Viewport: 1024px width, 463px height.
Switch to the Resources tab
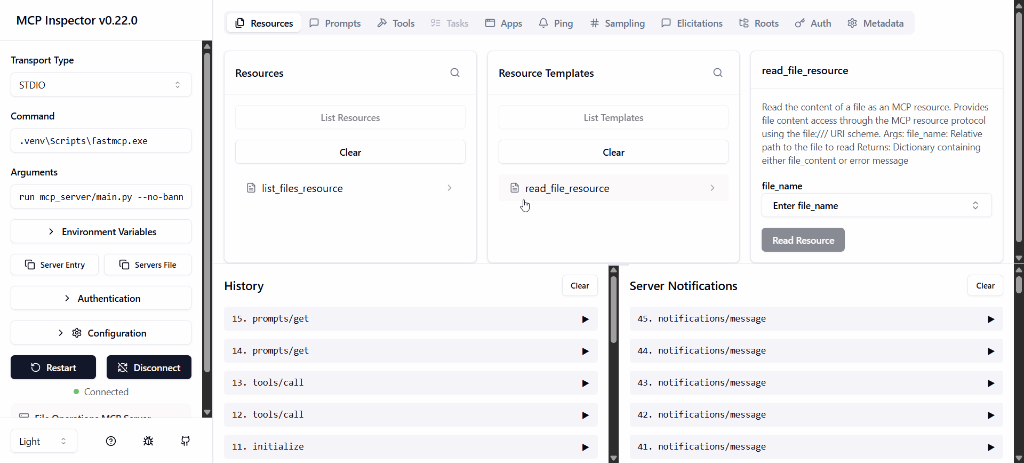coord(264,23)
